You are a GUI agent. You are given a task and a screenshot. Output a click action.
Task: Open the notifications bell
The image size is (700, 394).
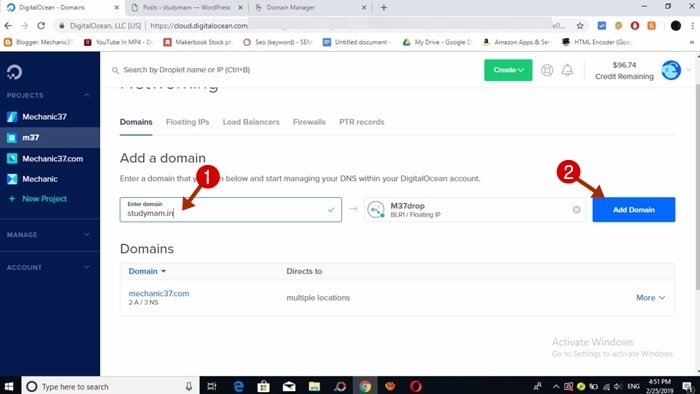tap(567, 70)
